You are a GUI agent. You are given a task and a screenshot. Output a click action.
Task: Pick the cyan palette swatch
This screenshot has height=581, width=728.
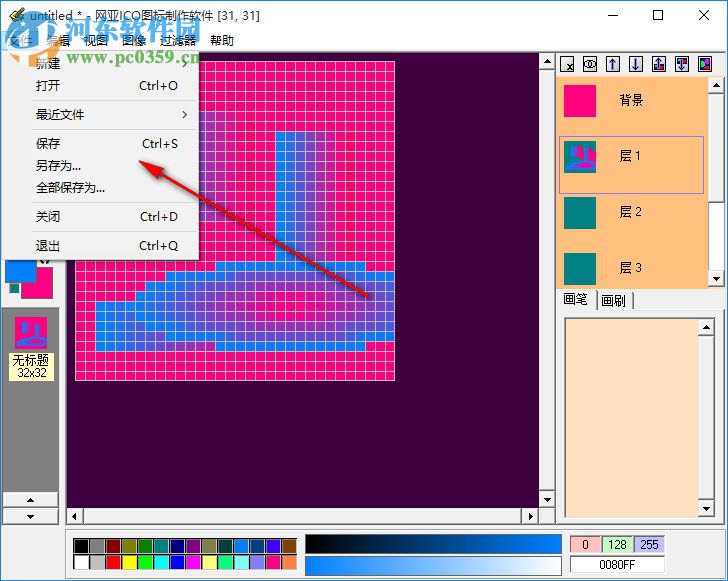161,562
